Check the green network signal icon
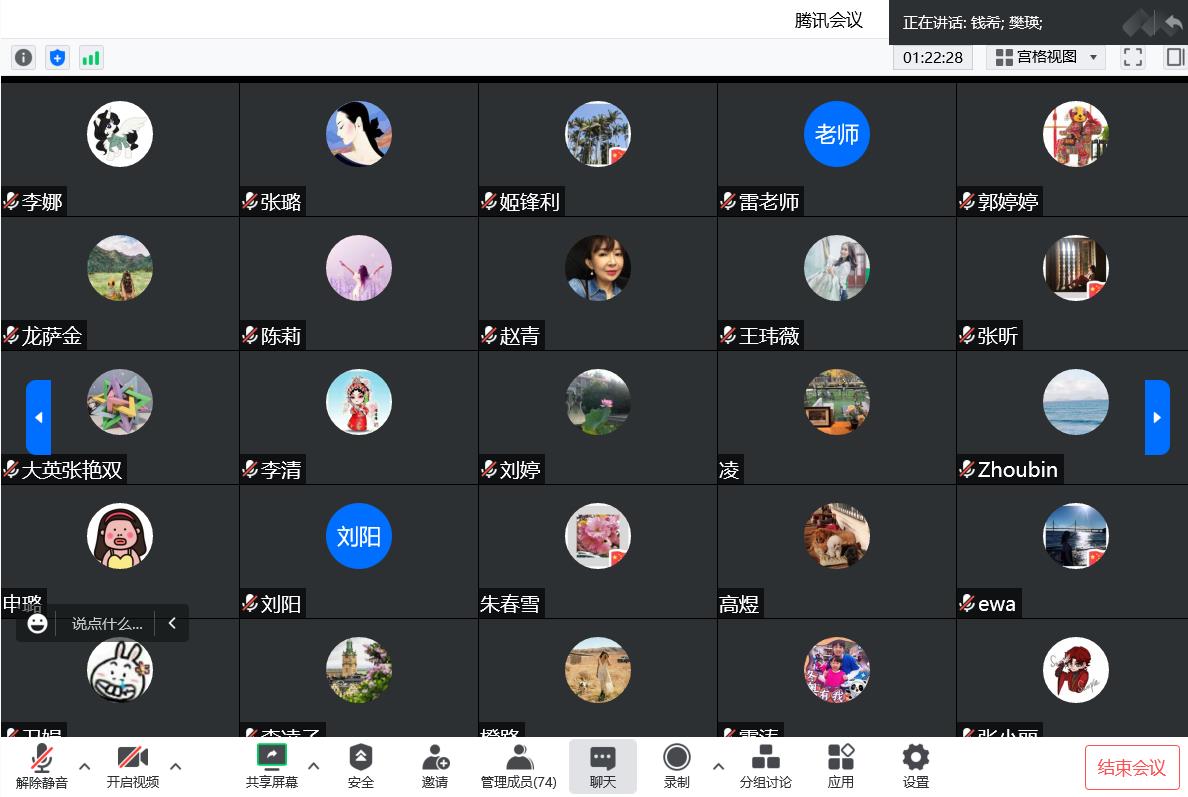1188x797 pixels. [91, 58]
